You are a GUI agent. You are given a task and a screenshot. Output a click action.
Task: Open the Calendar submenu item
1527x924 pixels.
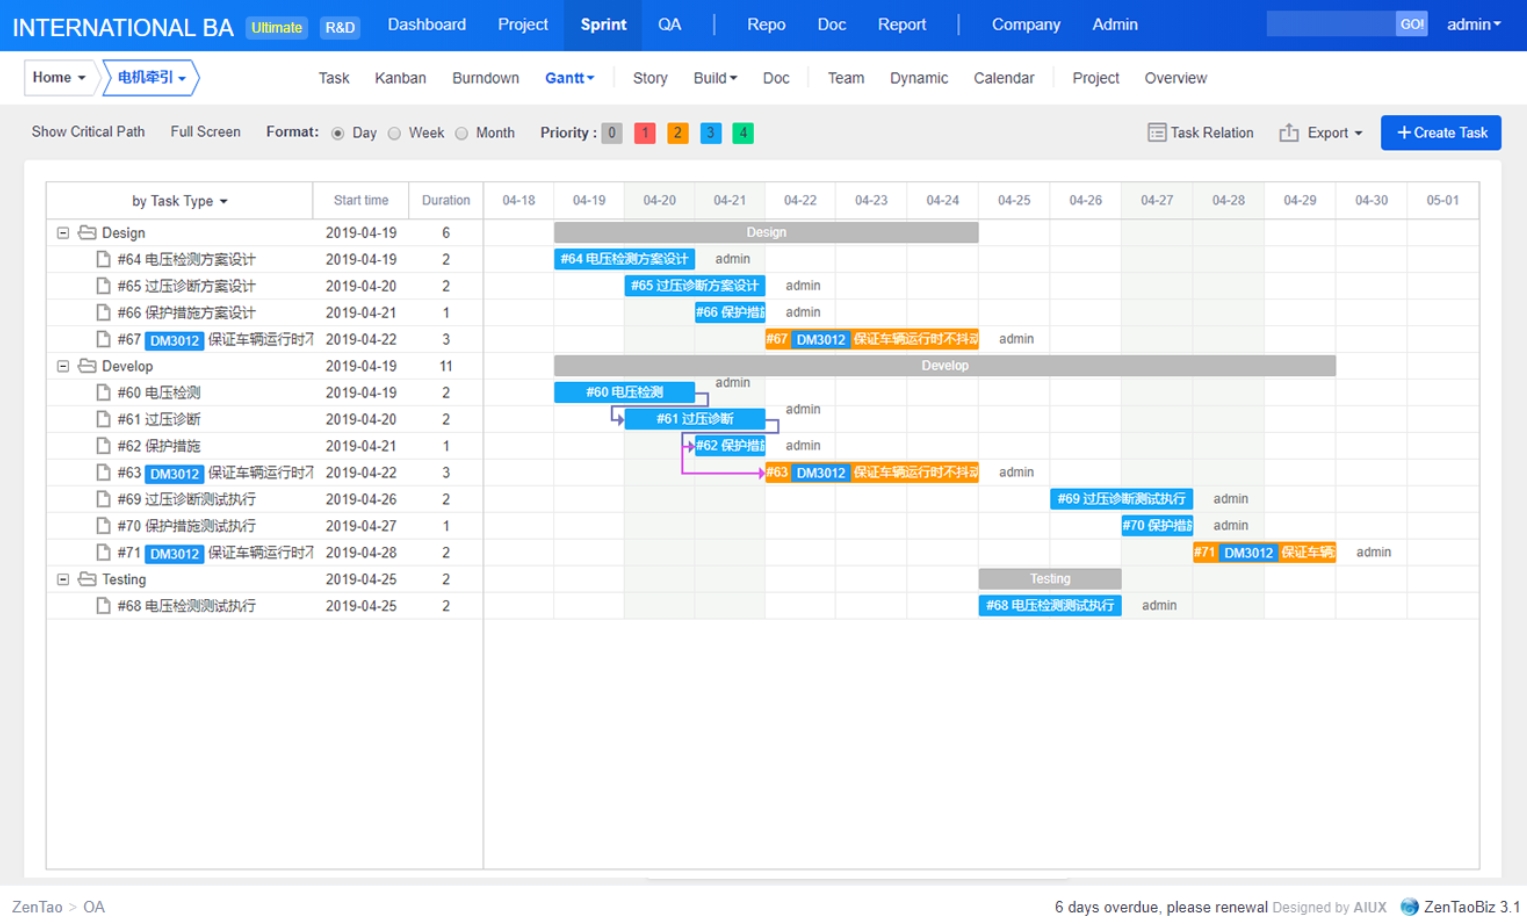pyautogui.click(x=1004, y=78)
